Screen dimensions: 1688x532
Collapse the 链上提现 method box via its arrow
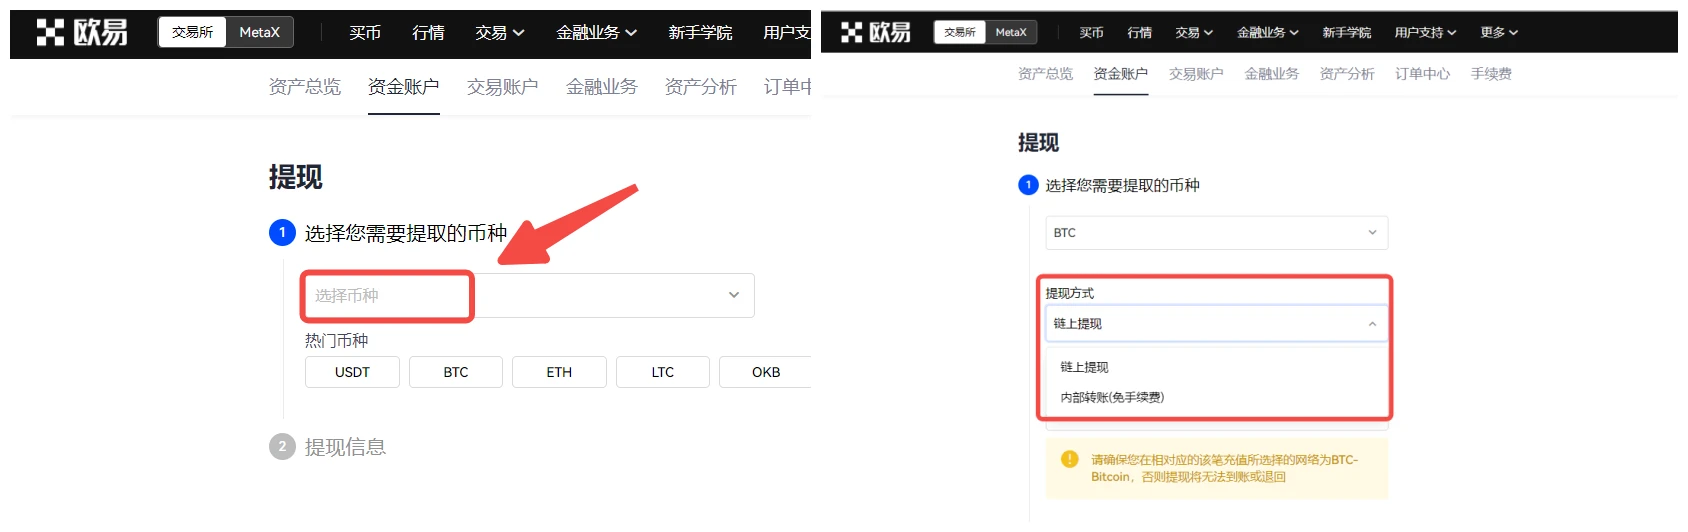tap(1372, 324)
